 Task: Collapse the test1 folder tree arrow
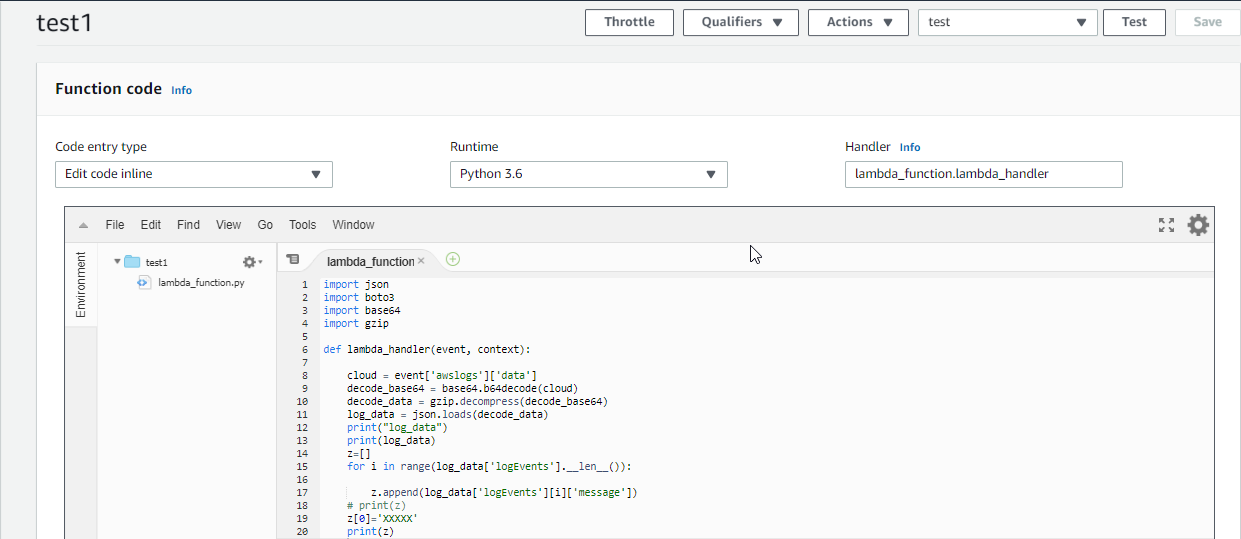[117, 262]
